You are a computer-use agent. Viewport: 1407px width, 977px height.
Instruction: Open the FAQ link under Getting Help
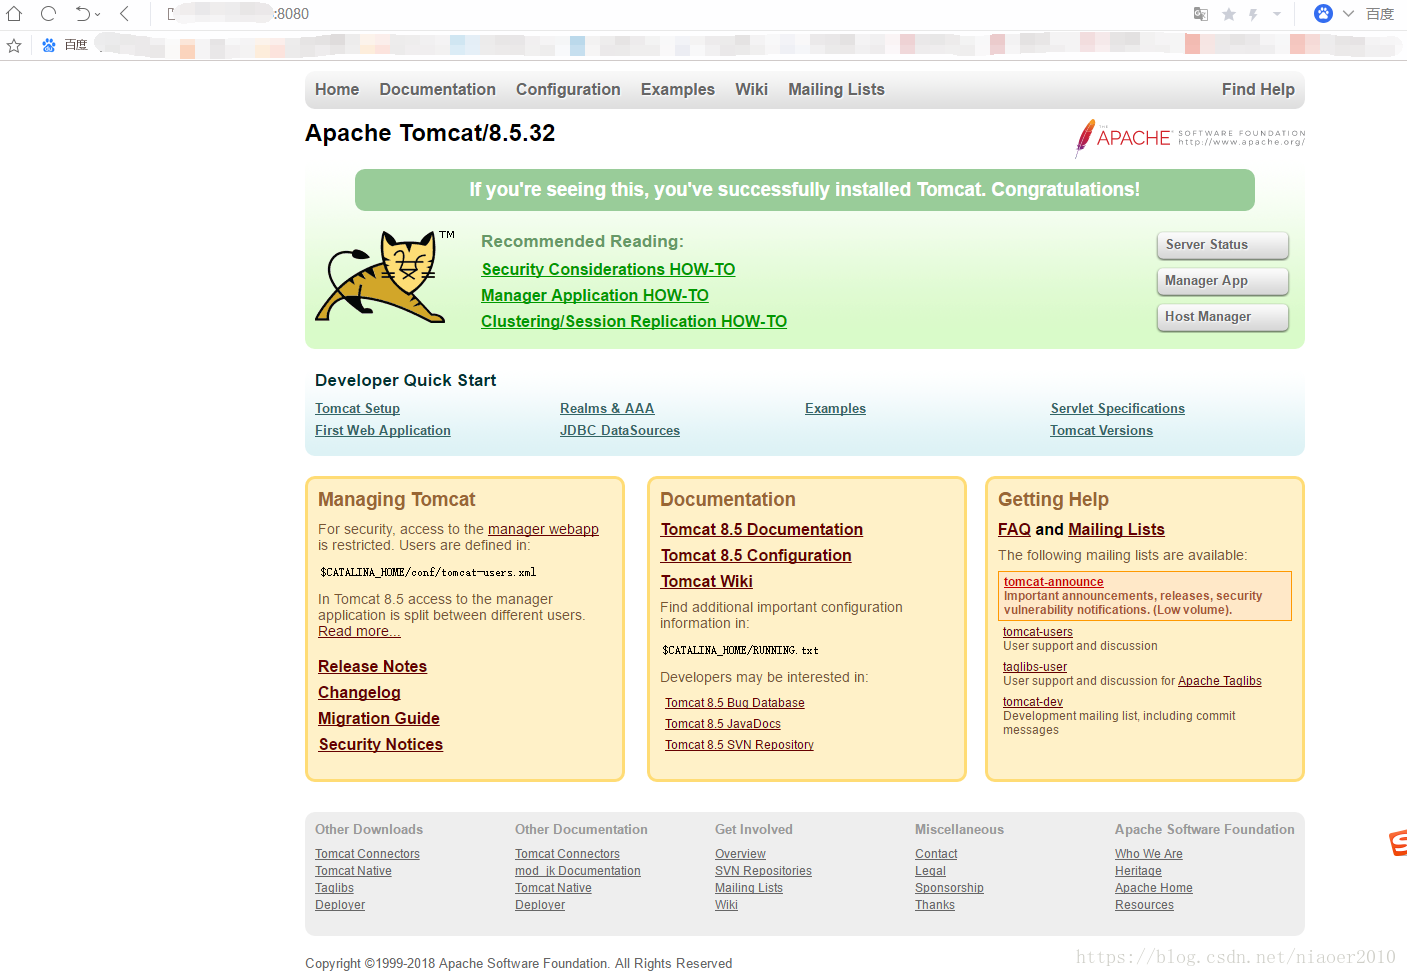click(x=1014, y=529)
